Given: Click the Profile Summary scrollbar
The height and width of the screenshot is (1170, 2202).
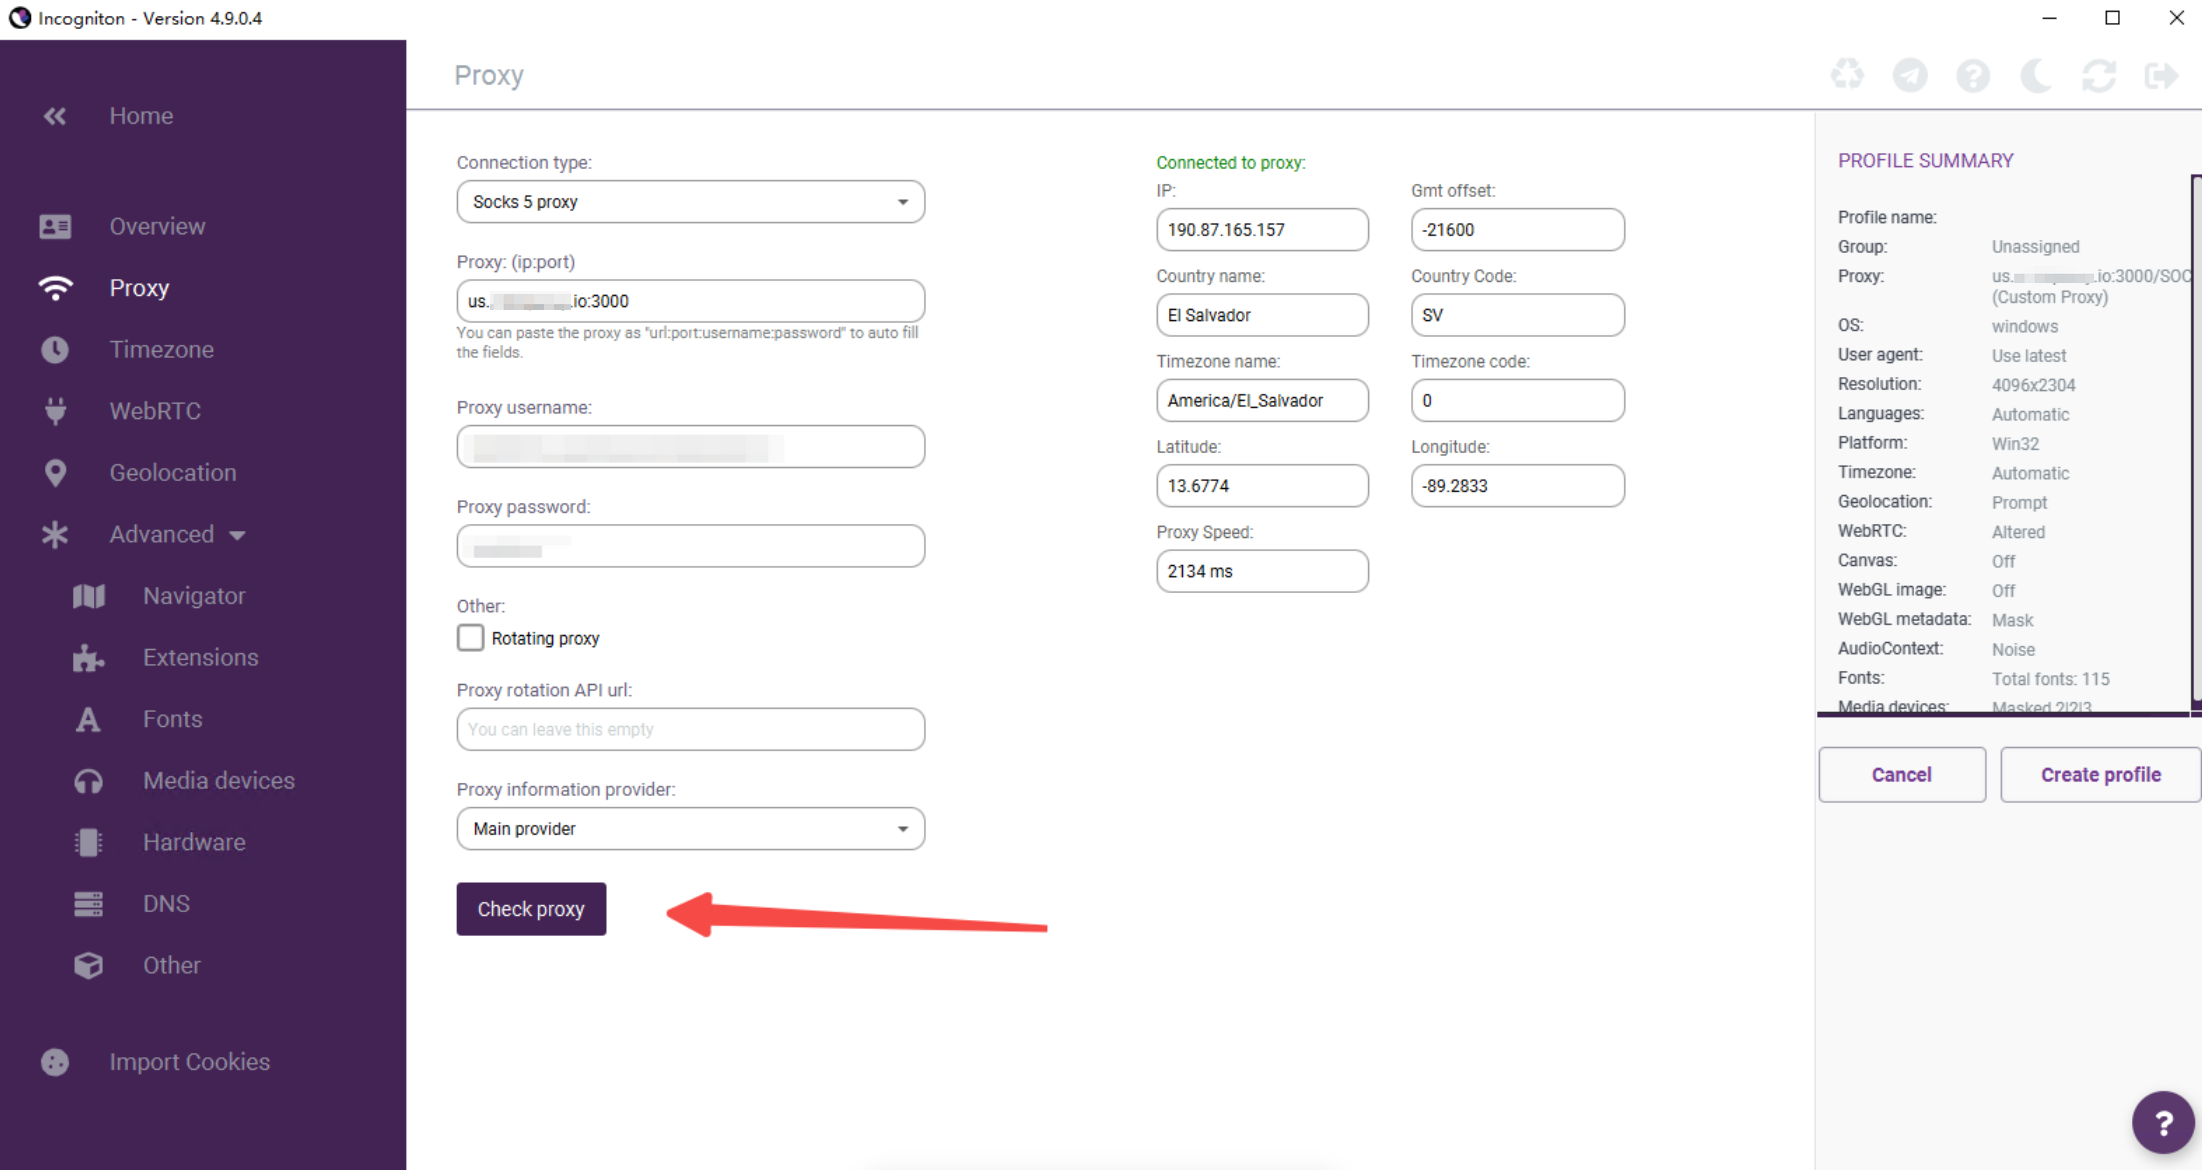Looking at the screenshot, I should (x=2195, y=440).
